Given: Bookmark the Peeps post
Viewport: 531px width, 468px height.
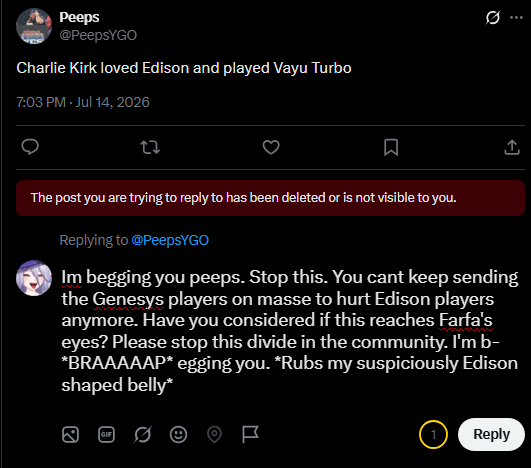Looking at the screenshot, I should tap(391, 147).
